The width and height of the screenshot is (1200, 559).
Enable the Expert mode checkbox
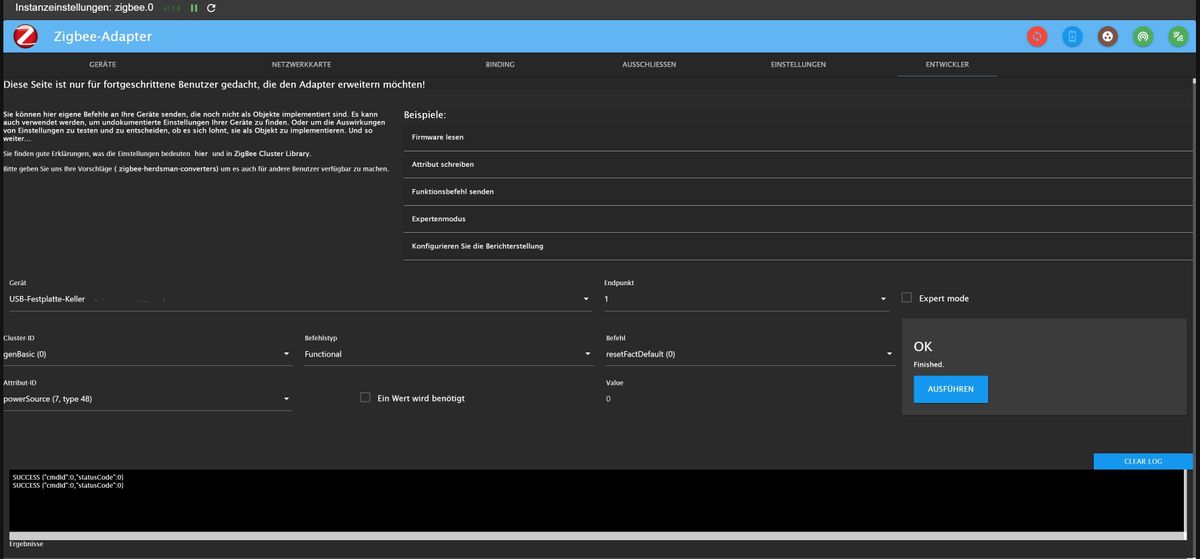coord(907,298)
